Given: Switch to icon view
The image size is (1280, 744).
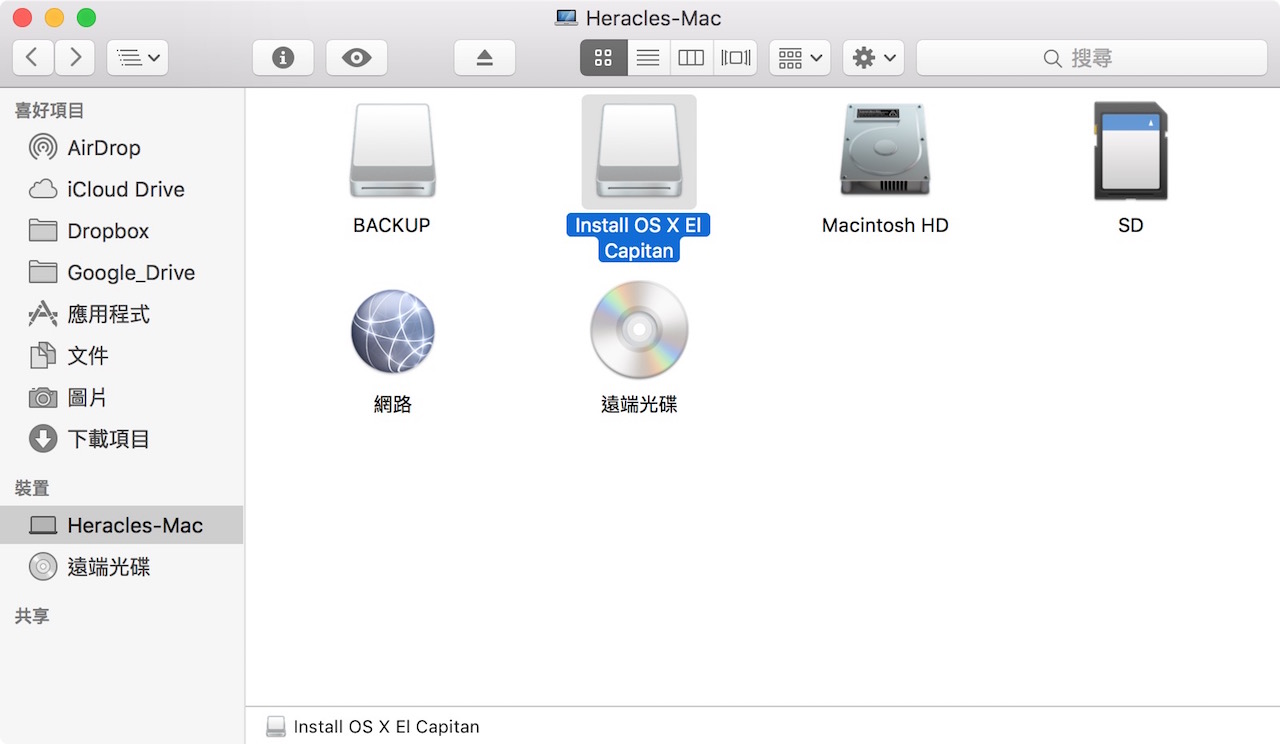Looking at the screenshot, I should 603,58.
